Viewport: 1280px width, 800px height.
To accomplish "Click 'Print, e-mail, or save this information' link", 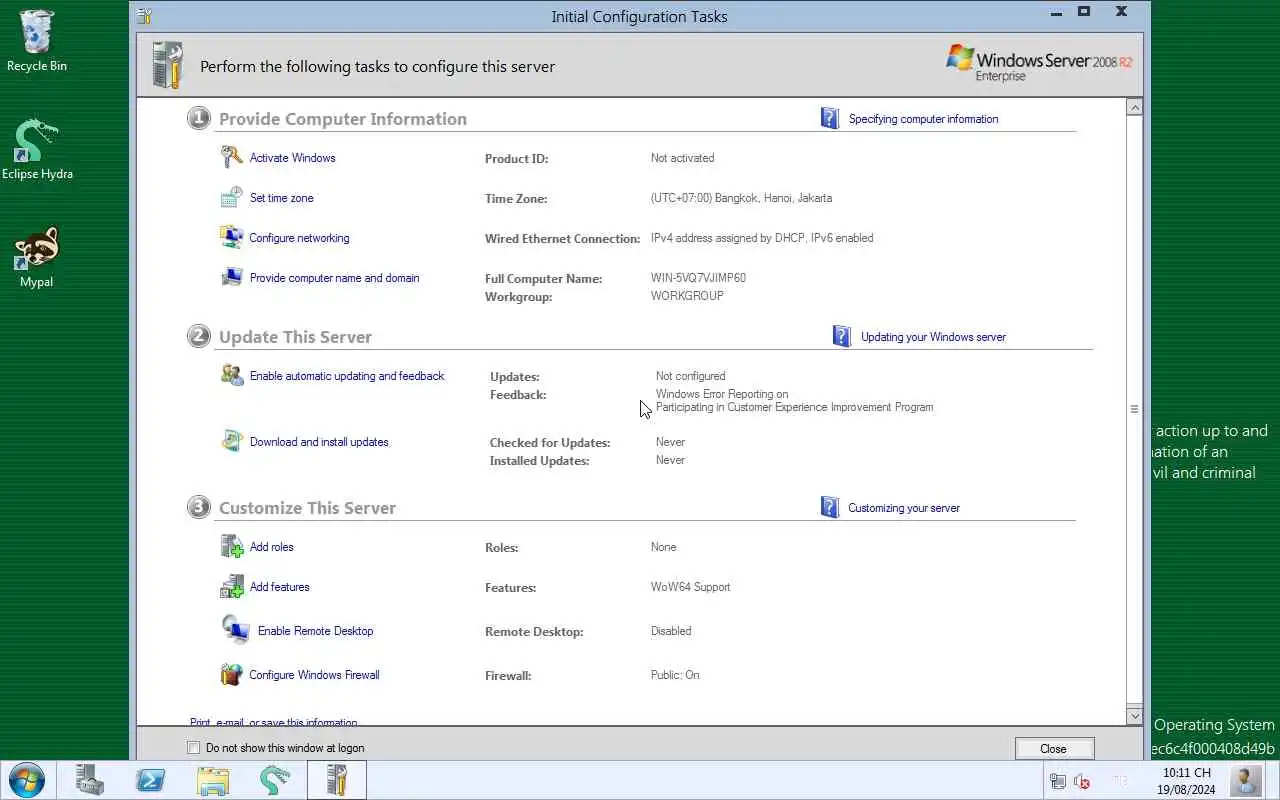I will point(274,722).
